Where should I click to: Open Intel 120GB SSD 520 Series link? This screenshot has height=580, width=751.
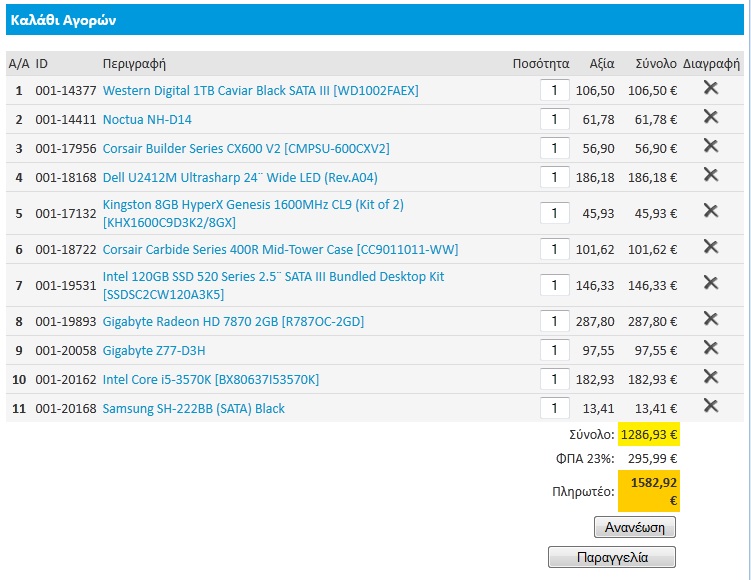pyautogui.click(x=273, y=285)
